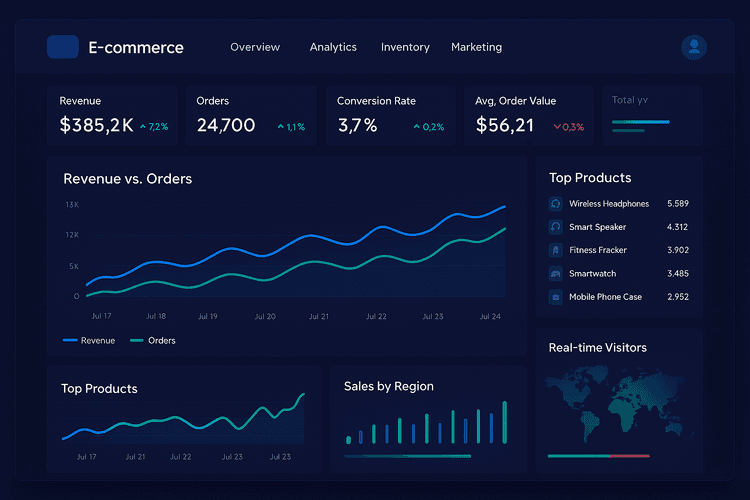This screenshot has width=750, height=500.
Task: Click the E-commerce logo square
Action: [x=62, y=47]
